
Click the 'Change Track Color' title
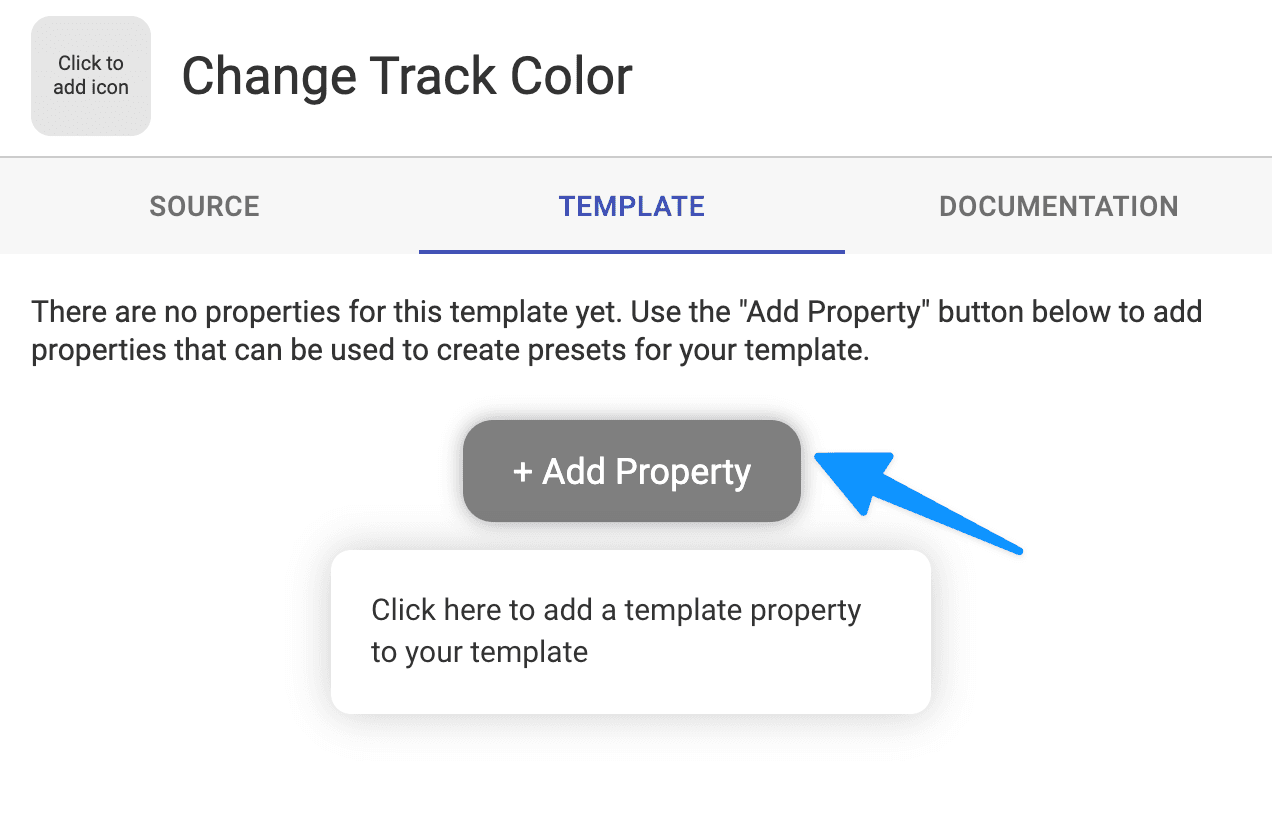pyautogui.click(x=407, y=76)
